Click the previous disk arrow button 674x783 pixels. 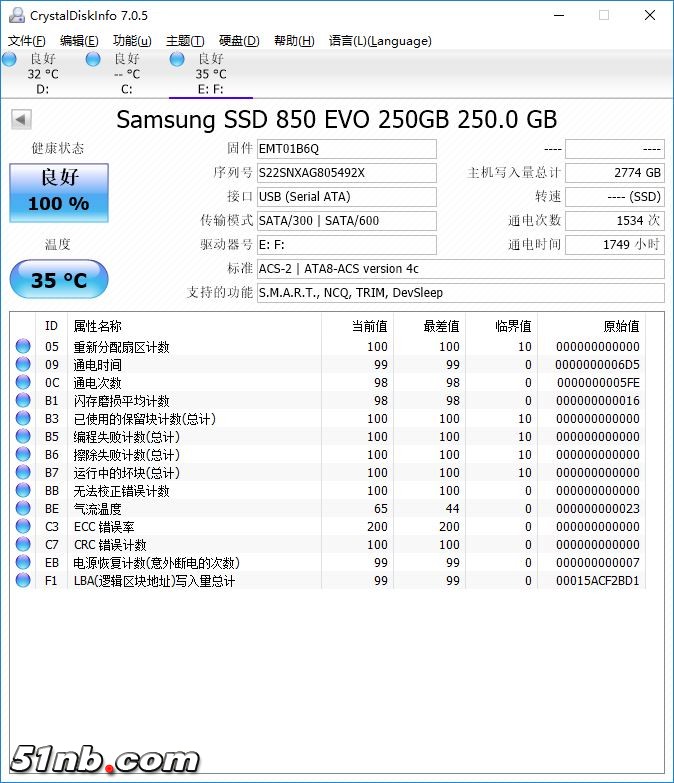coord(20,120)
